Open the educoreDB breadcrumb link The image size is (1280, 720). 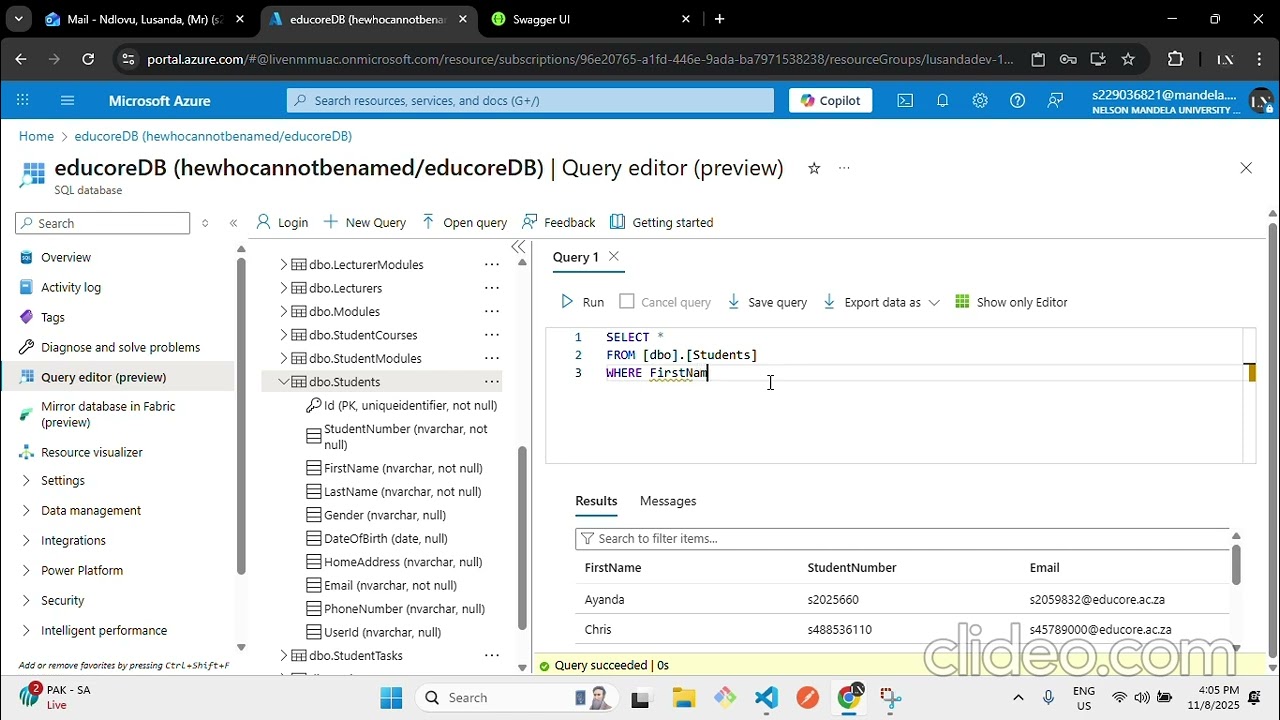[x=213, y=136]
